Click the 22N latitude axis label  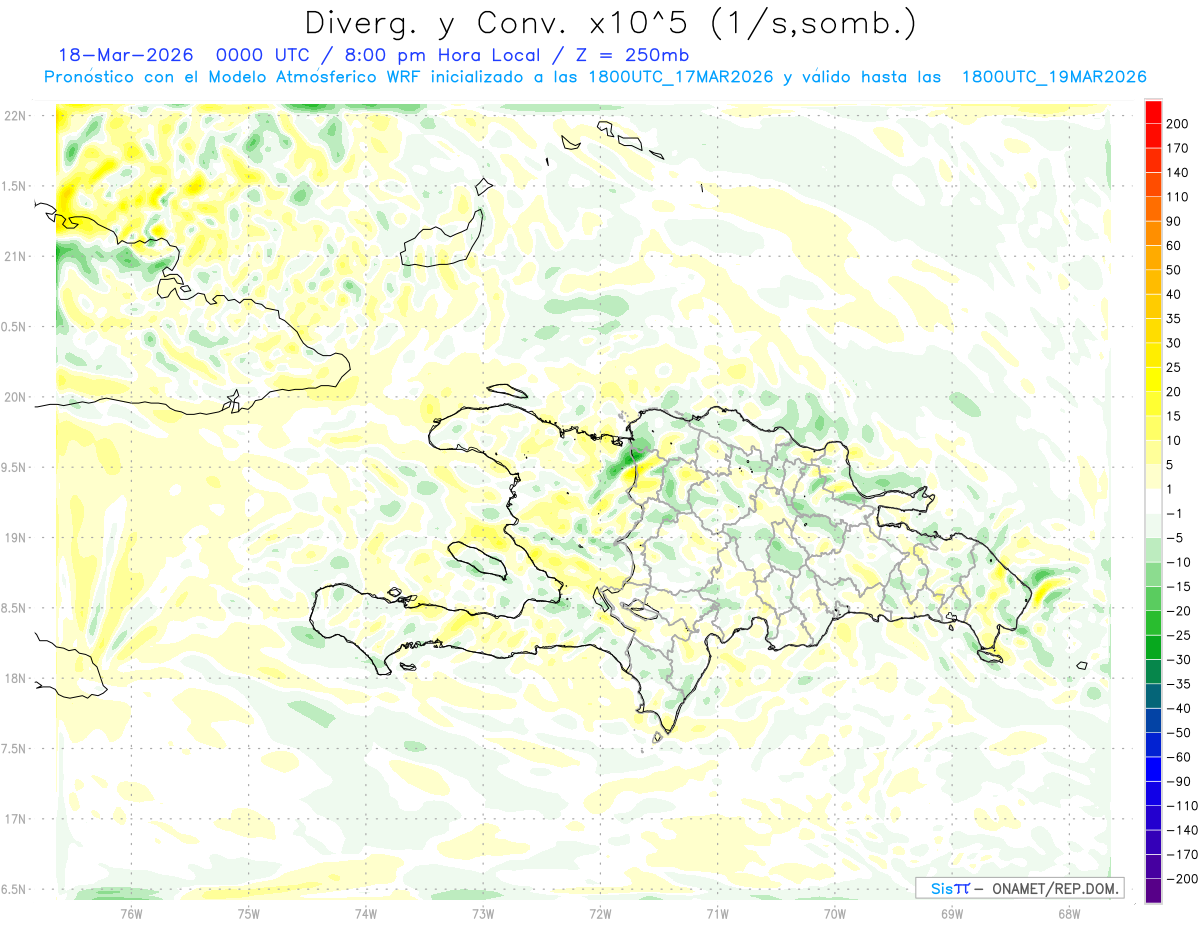point(14,115)
